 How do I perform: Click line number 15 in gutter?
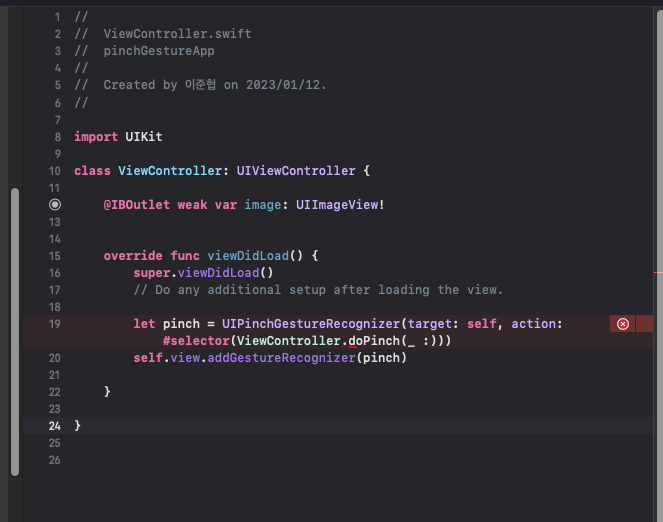coord(55,256)
